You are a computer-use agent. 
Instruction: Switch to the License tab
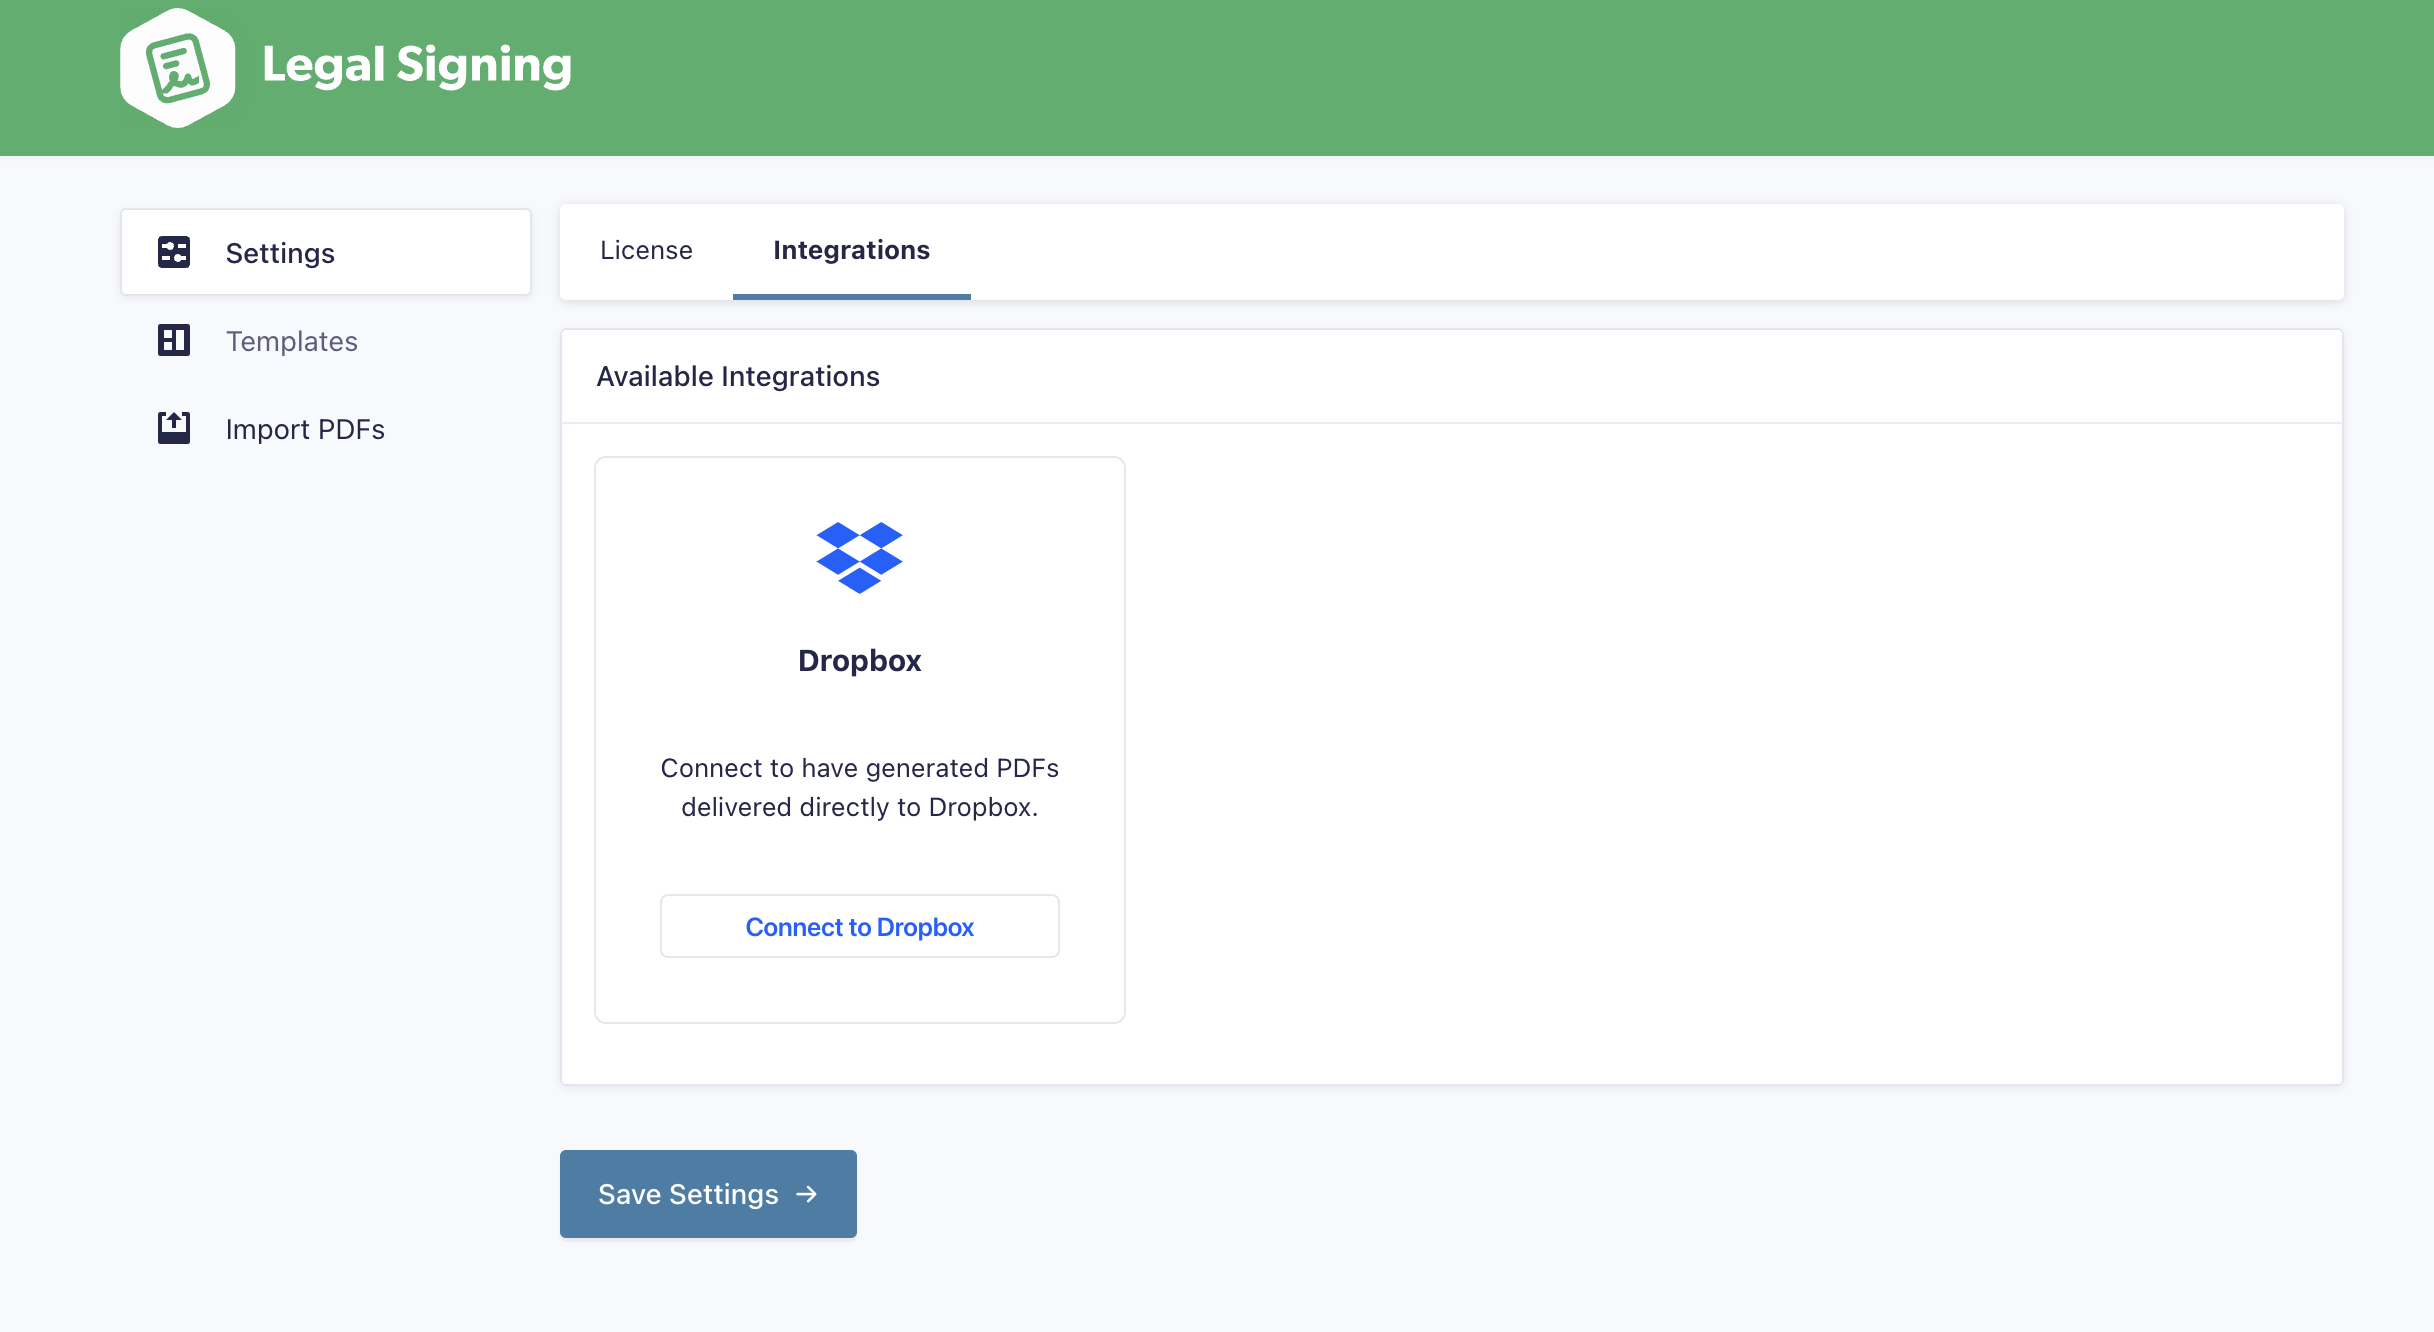(646, 250)
